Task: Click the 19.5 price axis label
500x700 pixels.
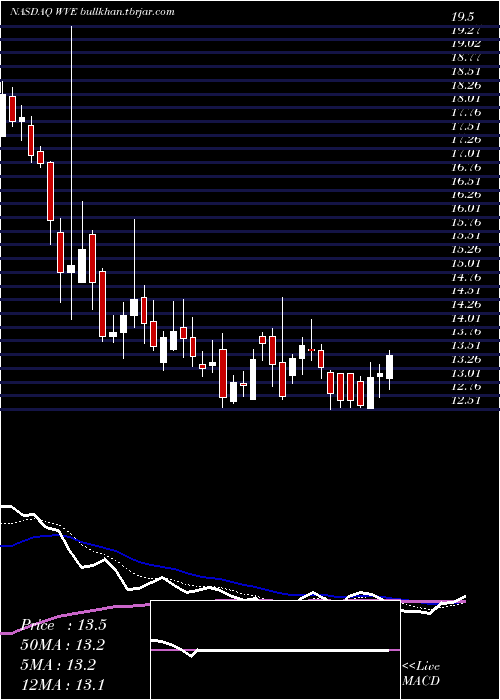Action: coord(462,17)
